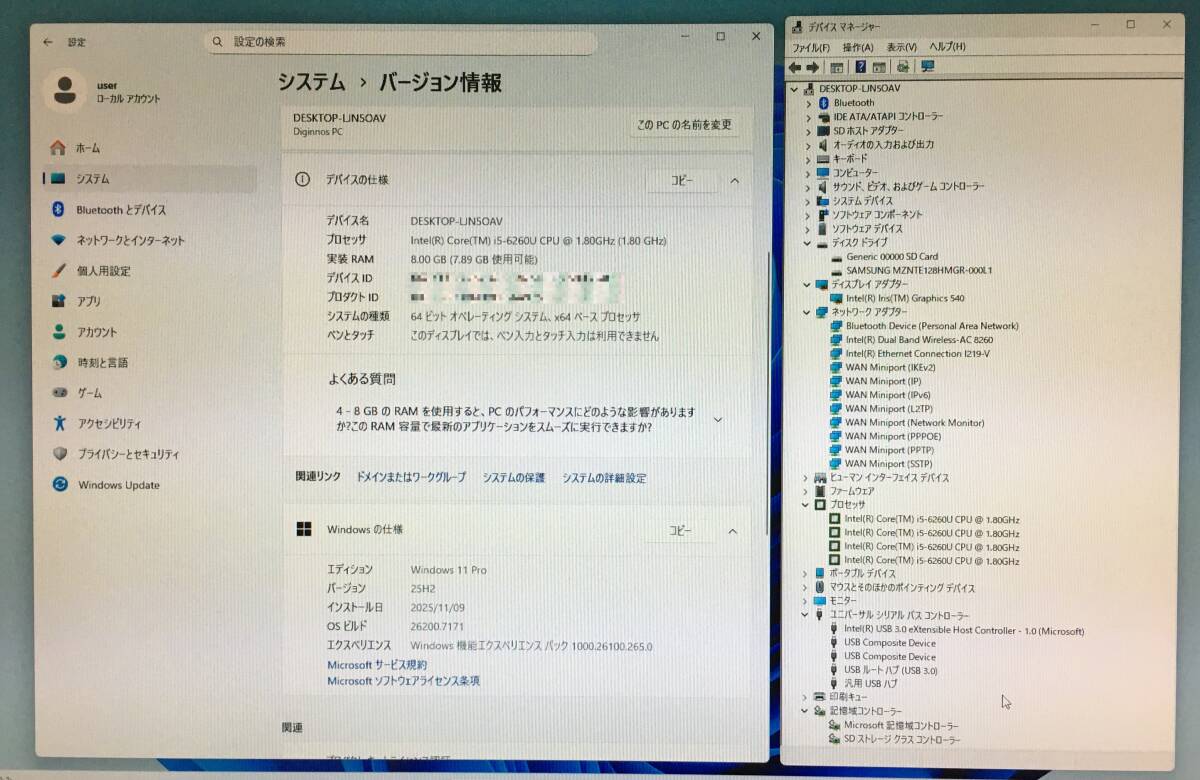Open 表示(V) menu in Device Manager
1200x780 pixels.
click(x=901, y=47)
